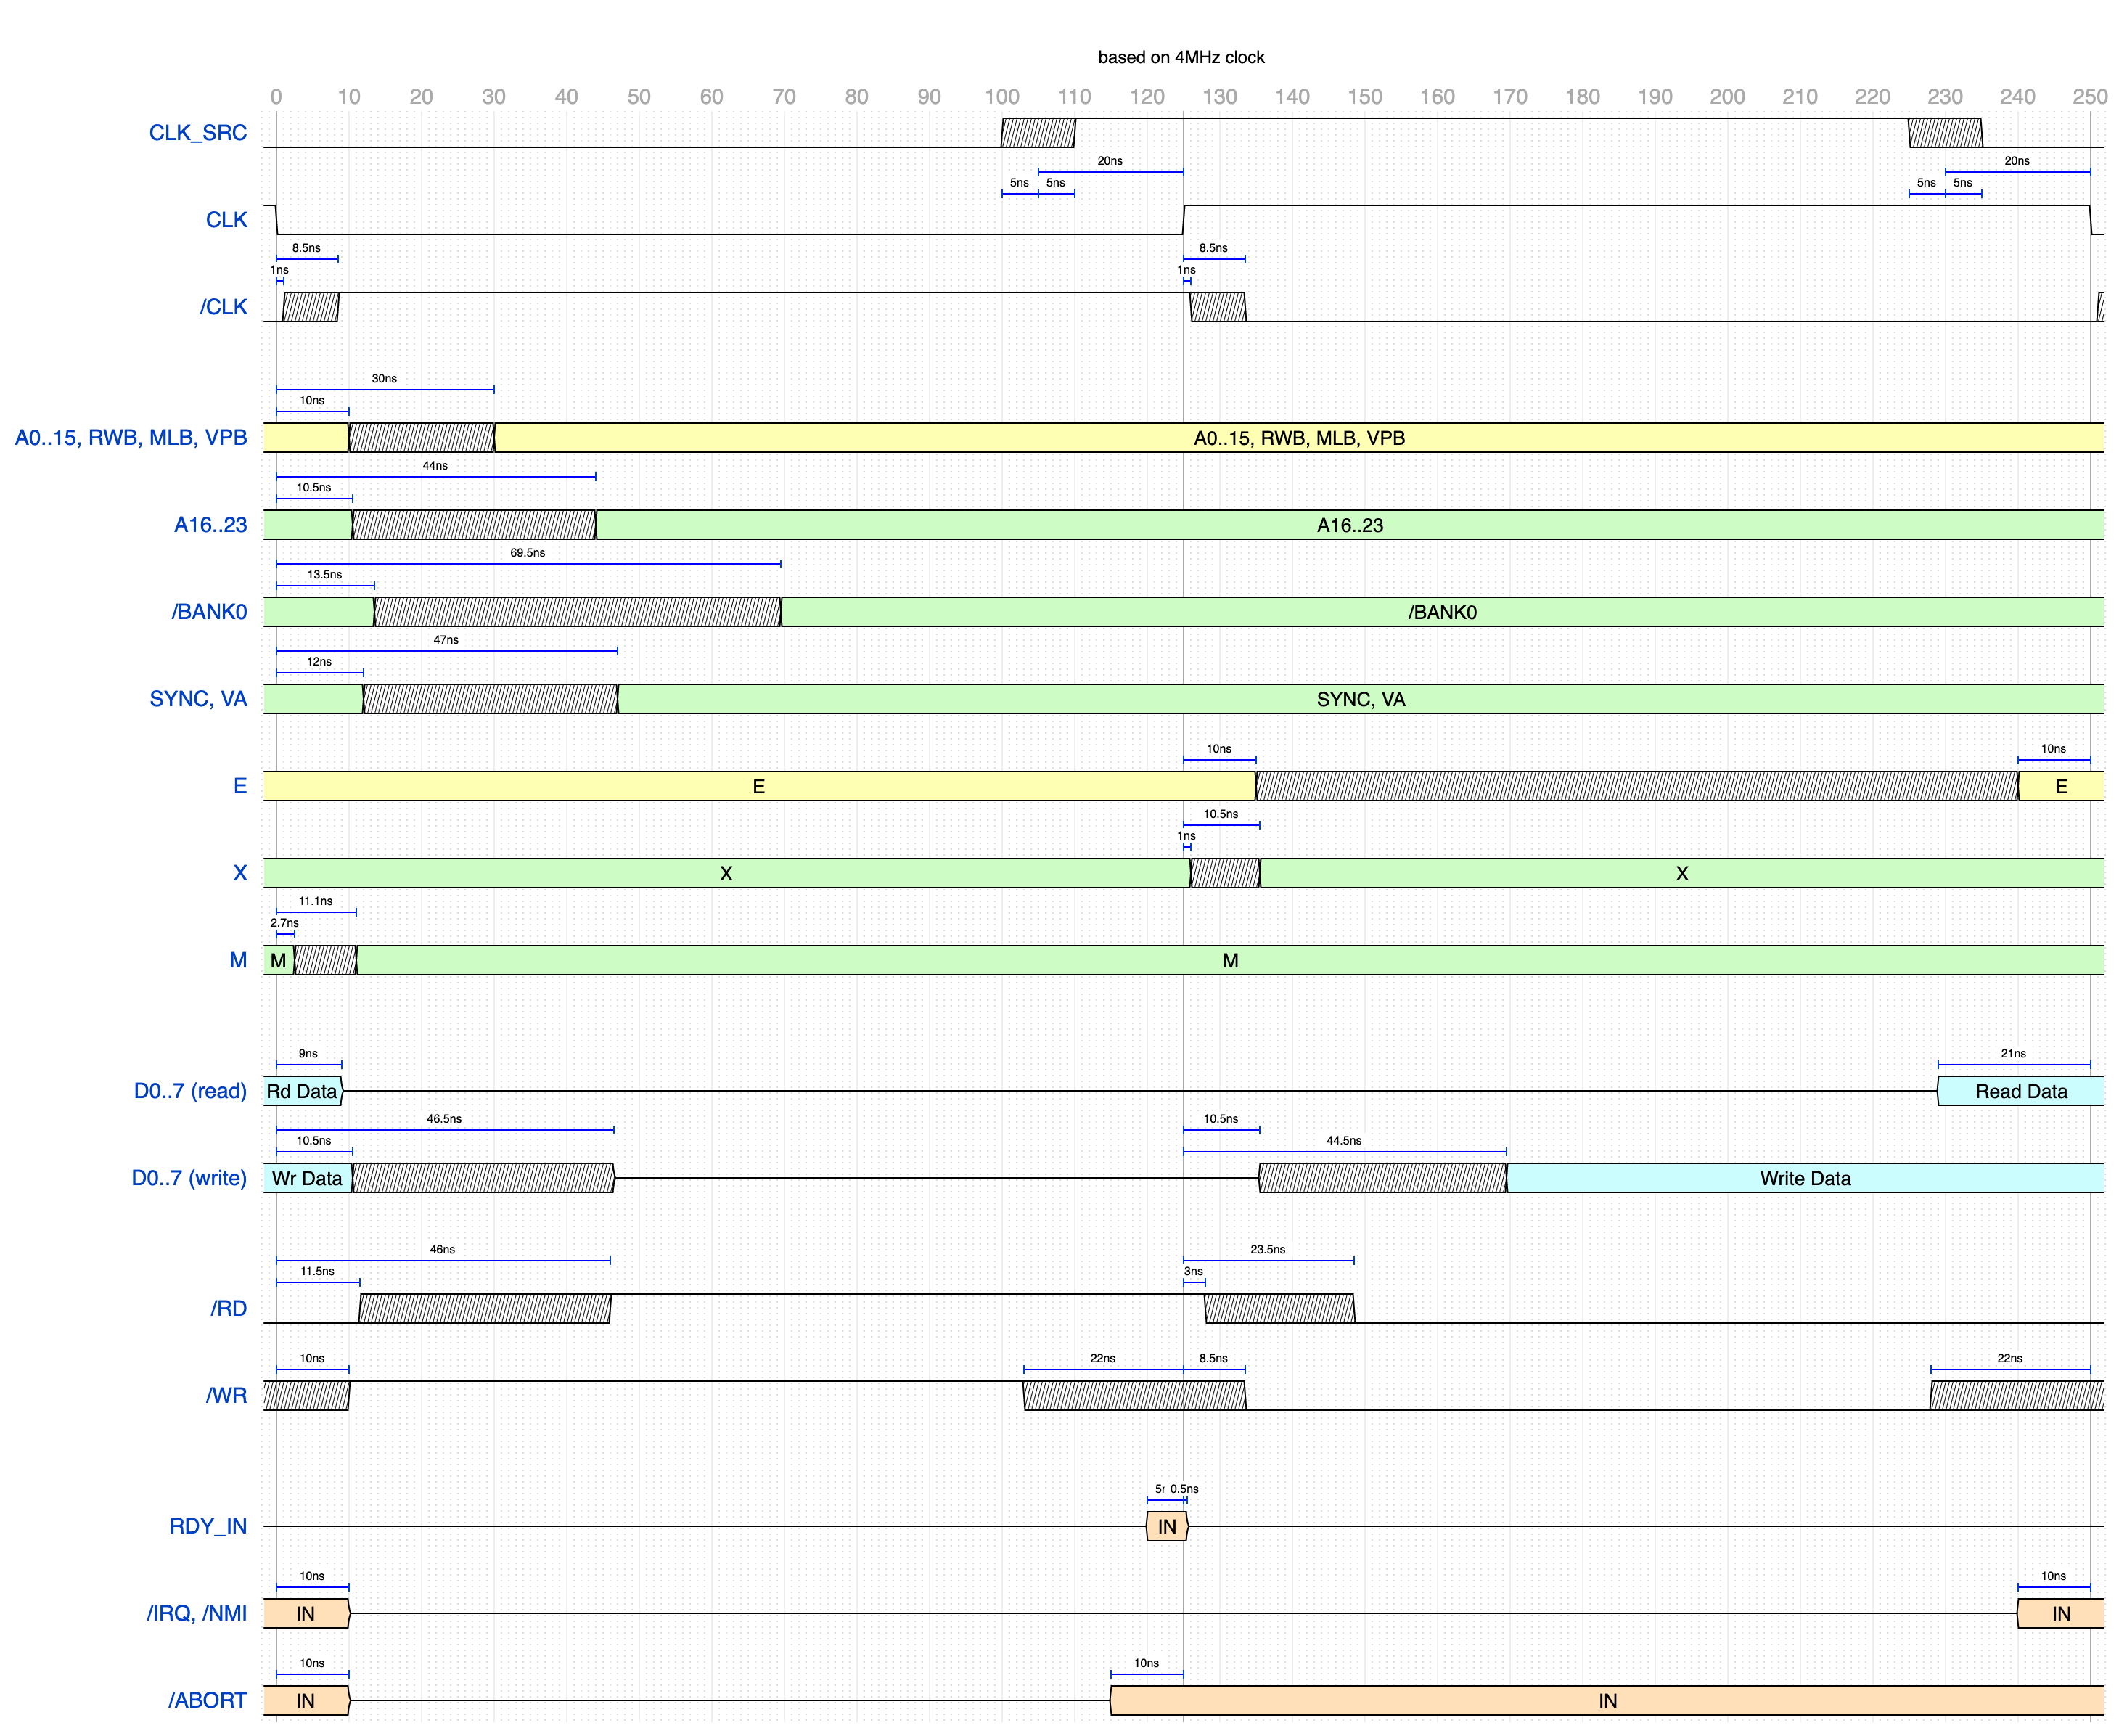Select the 2.7ns annotation above M row
Screen dimensions: 2119x1736
point(284,923)
